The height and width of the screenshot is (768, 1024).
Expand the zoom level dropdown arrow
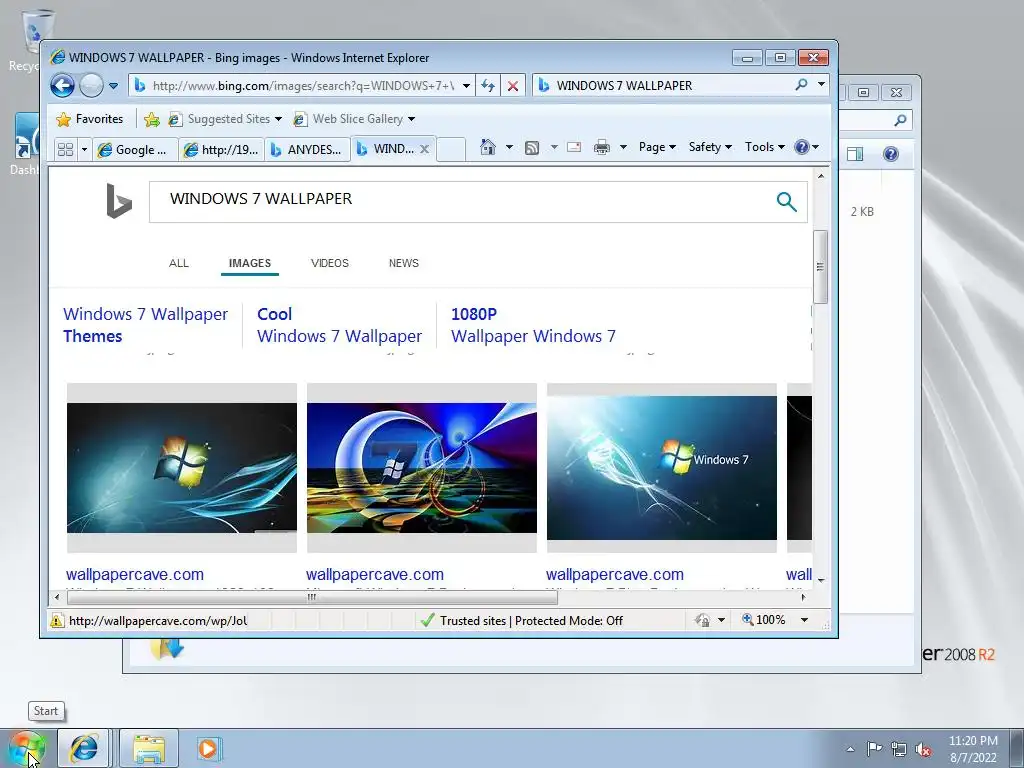(805, 620)
